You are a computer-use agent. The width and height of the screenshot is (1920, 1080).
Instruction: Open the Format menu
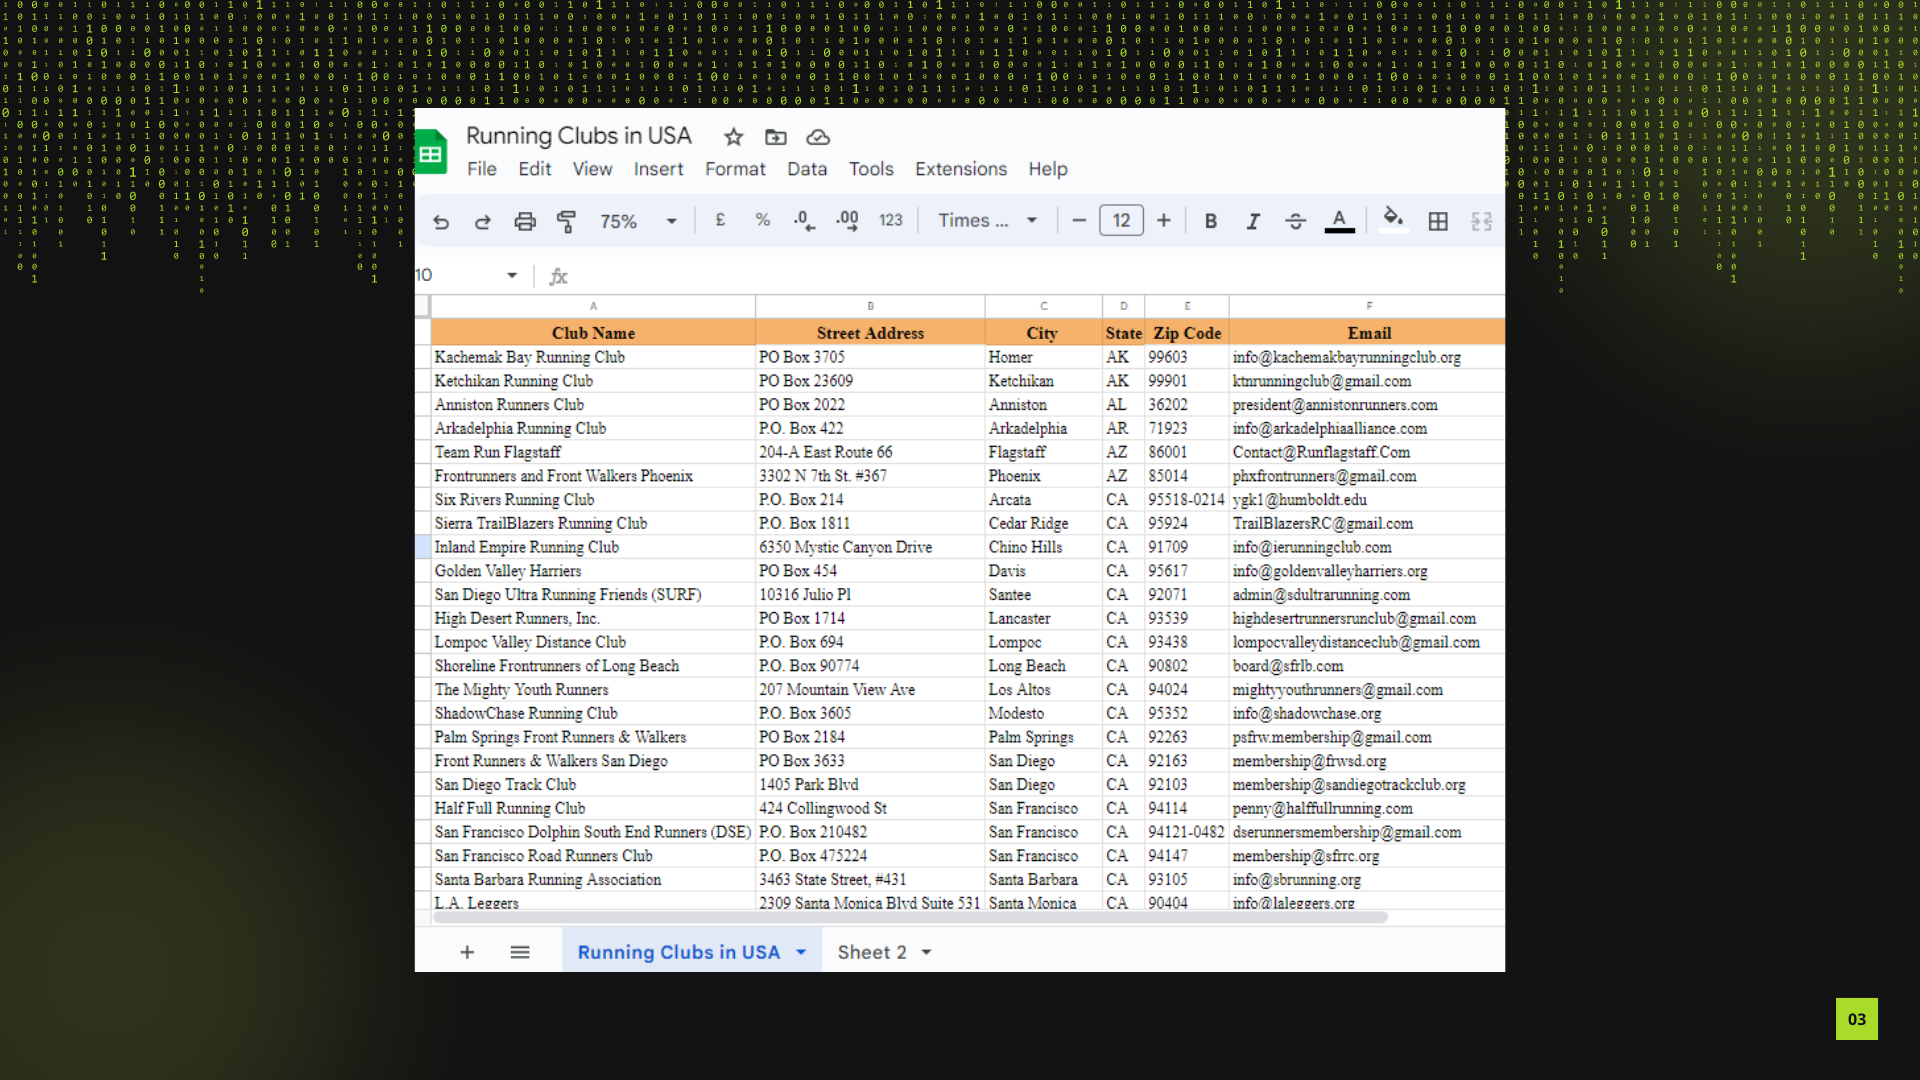tap(735, 169)
